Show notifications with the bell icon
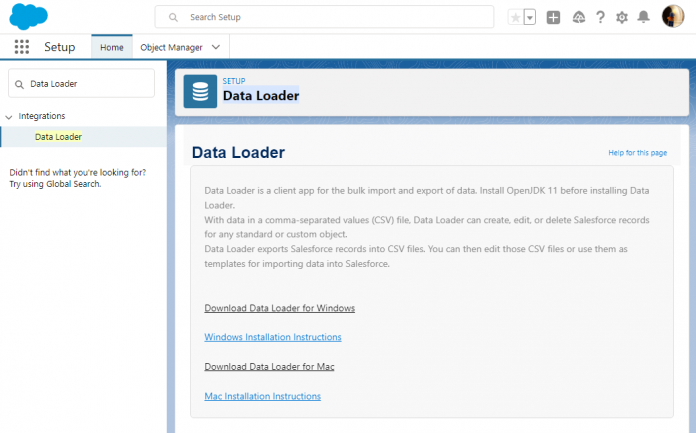 click(644, 17)
